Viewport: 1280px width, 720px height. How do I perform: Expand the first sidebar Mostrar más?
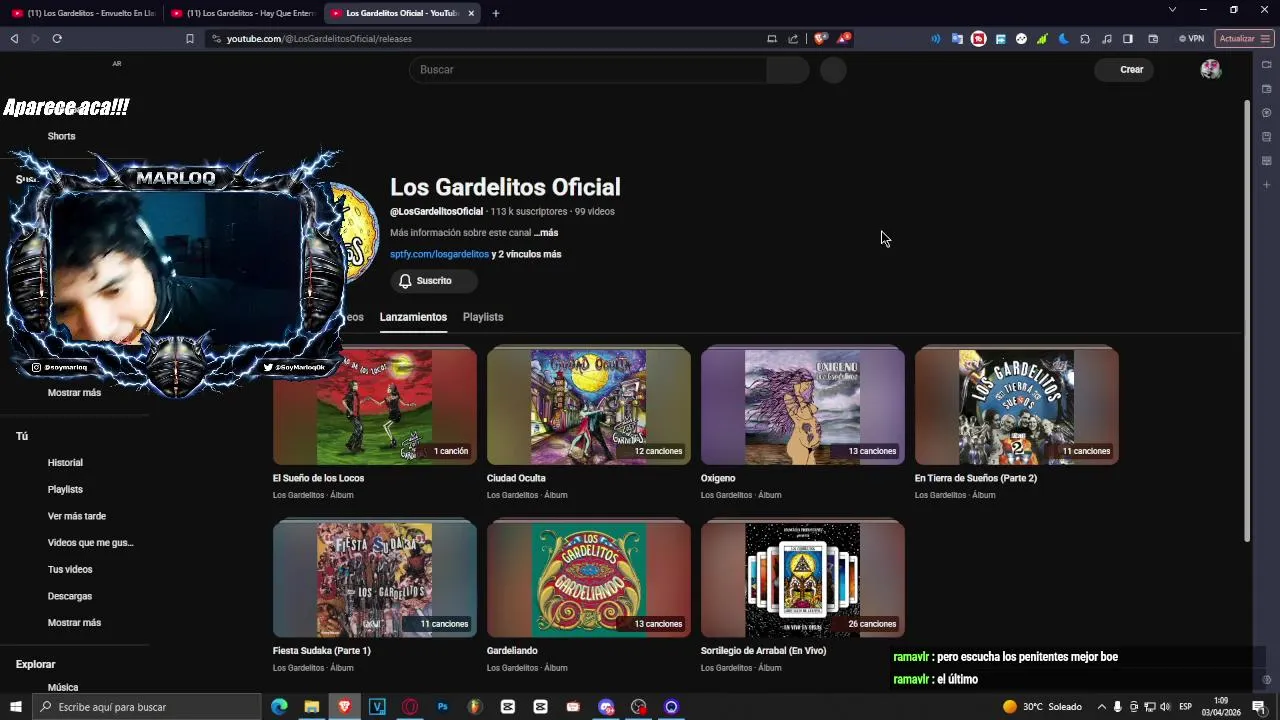[x=74, y=393]
